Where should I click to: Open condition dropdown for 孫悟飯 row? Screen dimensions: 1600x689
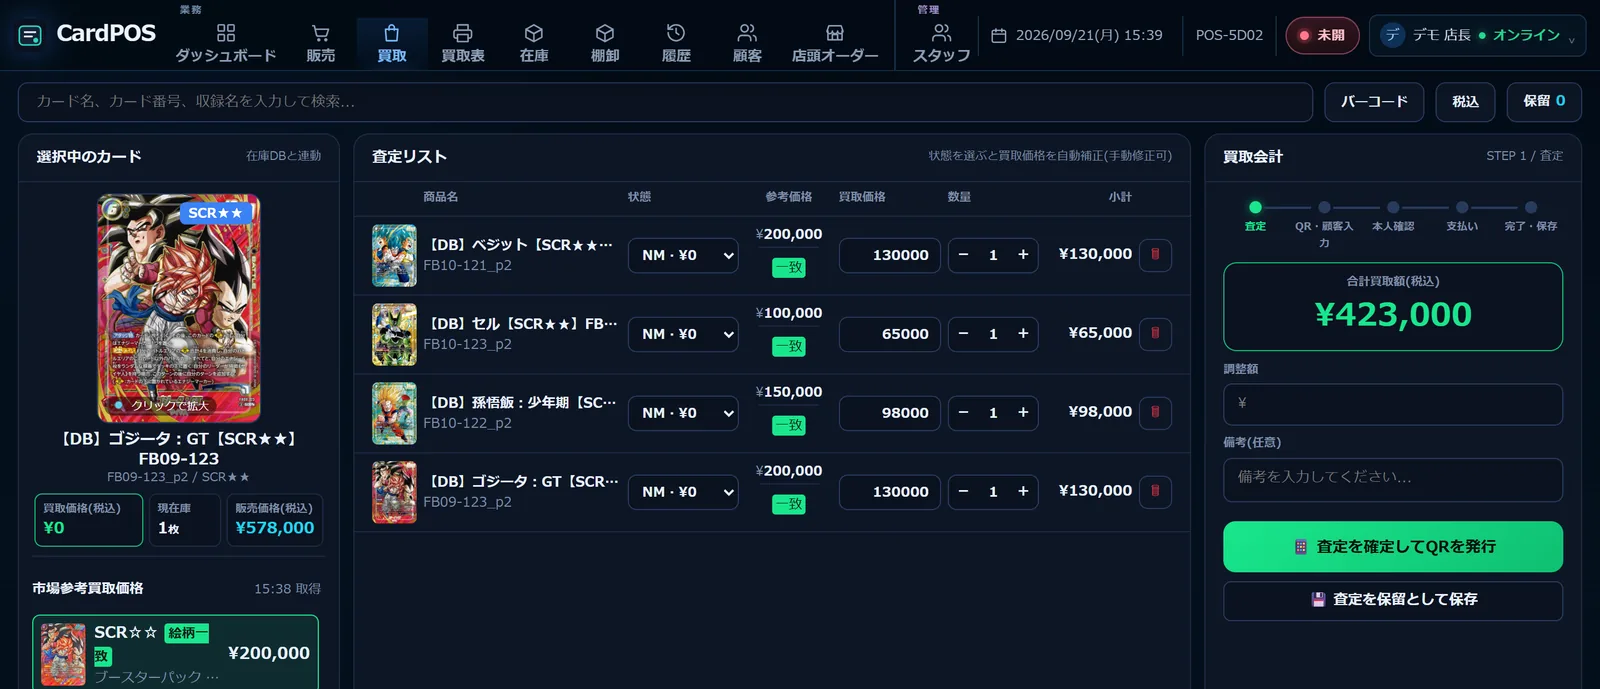(683, 413)
